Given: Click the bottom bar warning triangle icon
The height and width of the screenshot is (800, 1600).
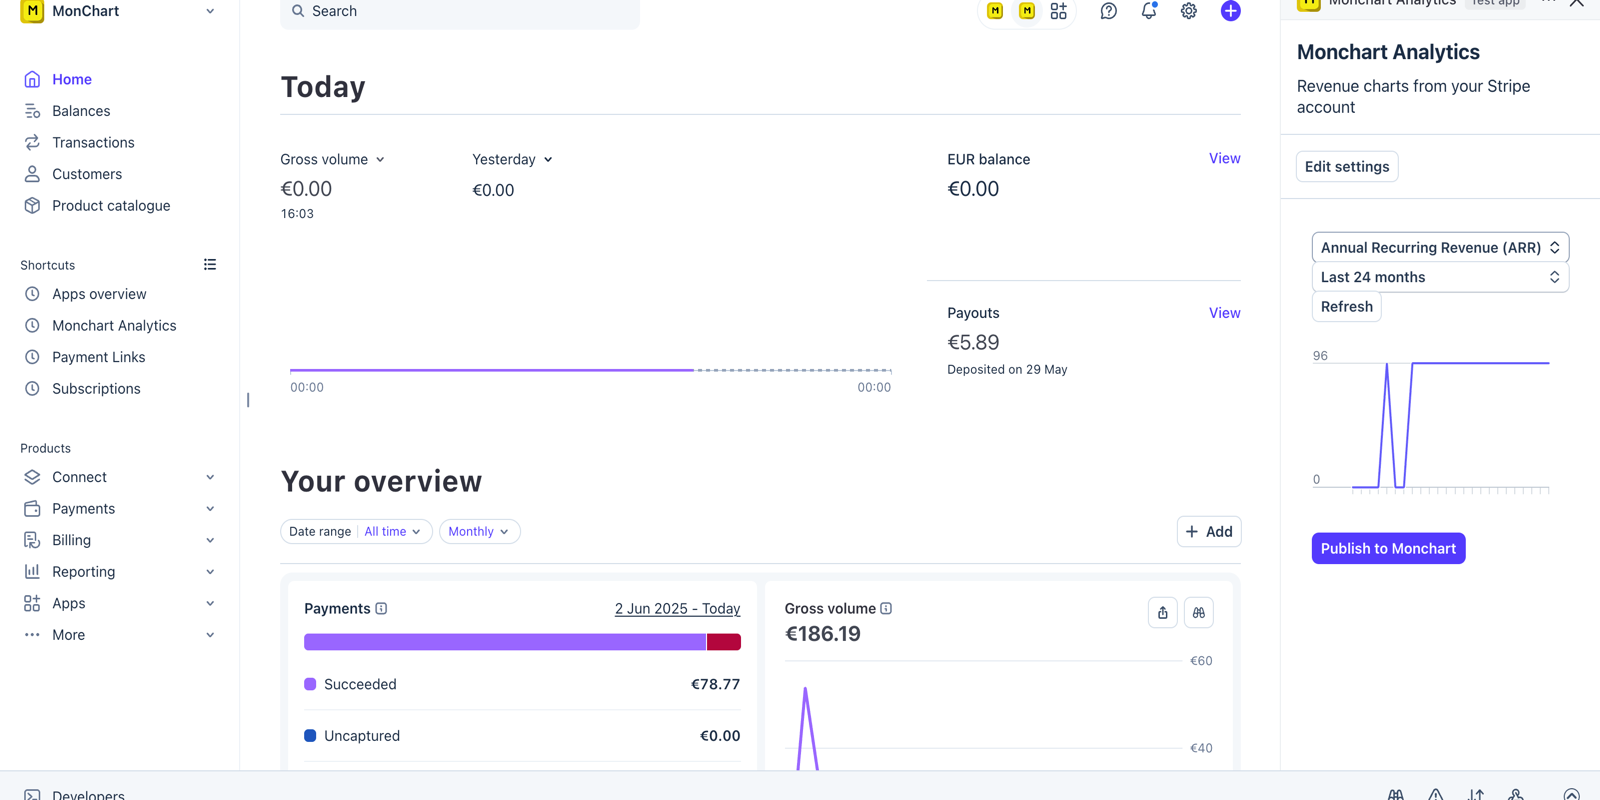Looking at the screenshot, I should [x=1436, y=795].
